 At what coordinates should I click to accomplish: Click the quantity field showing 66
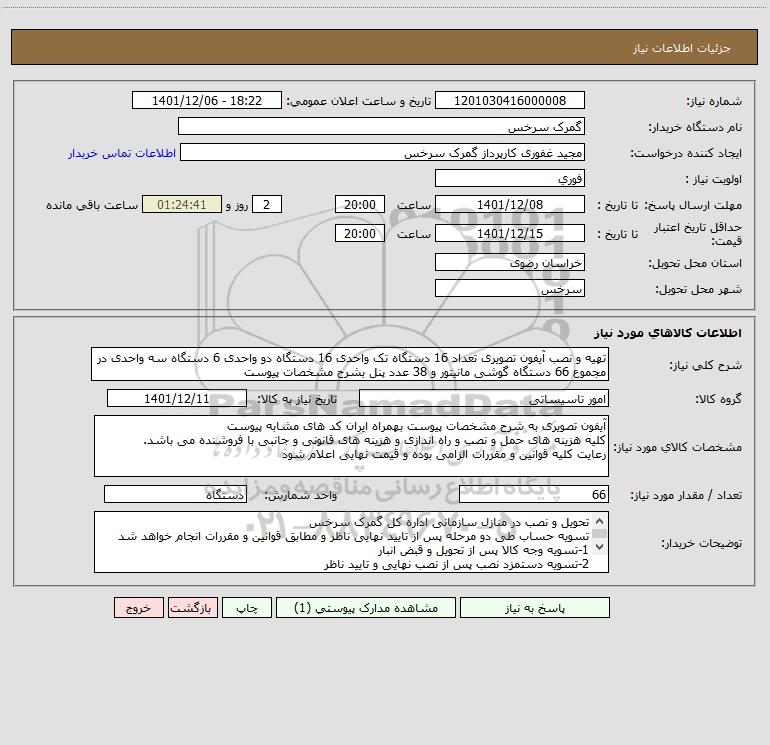534,495
